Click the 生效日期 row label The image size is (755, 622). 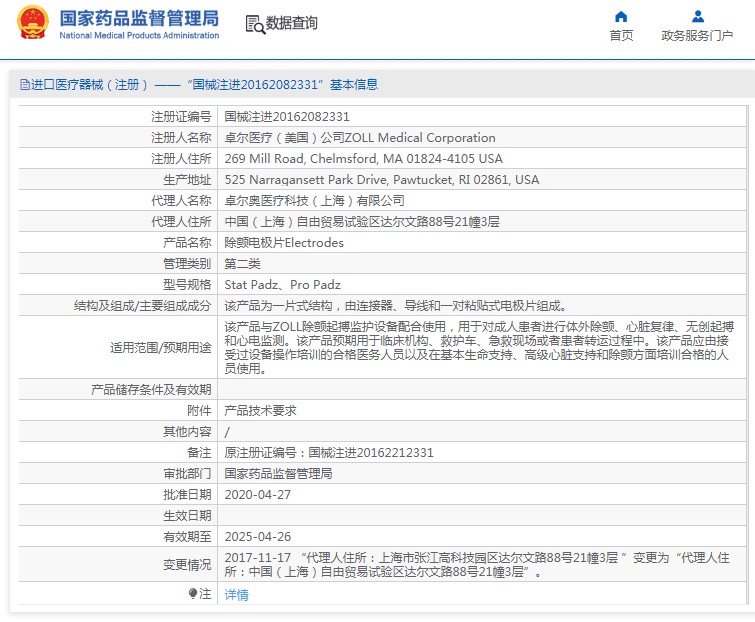click(187, 516)
